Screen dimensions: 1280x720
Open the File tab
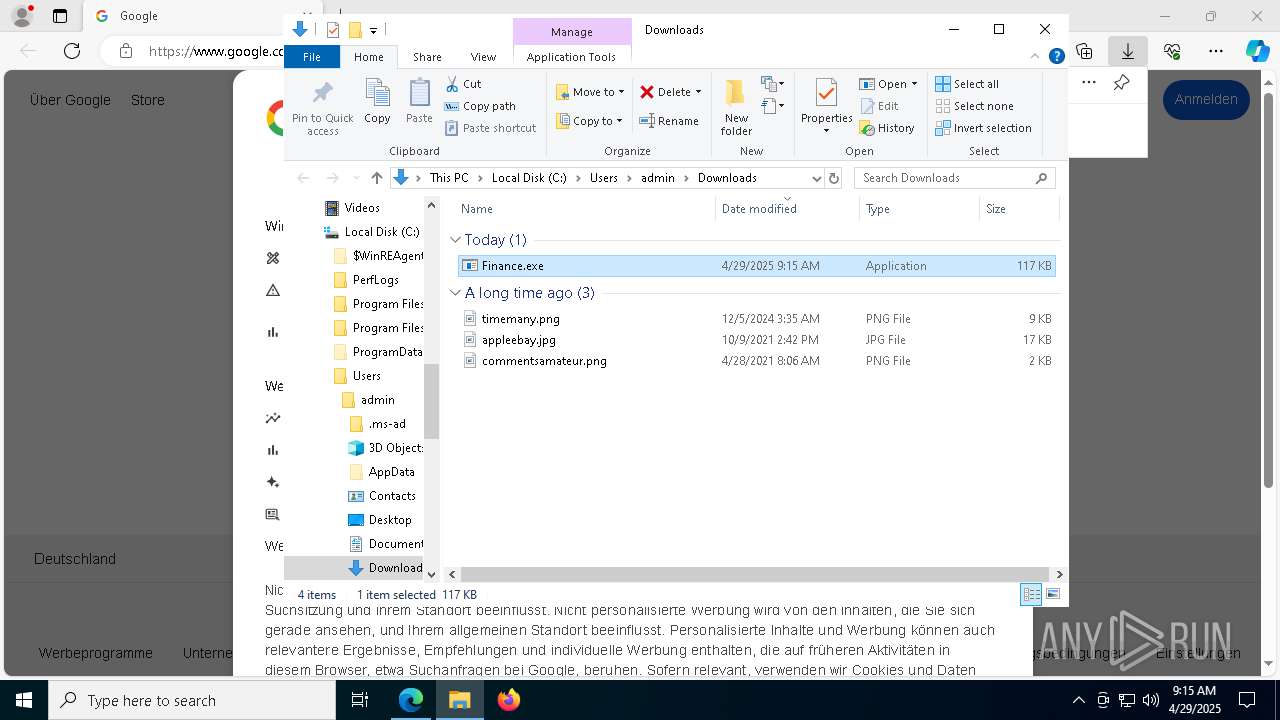click(312, 57)
